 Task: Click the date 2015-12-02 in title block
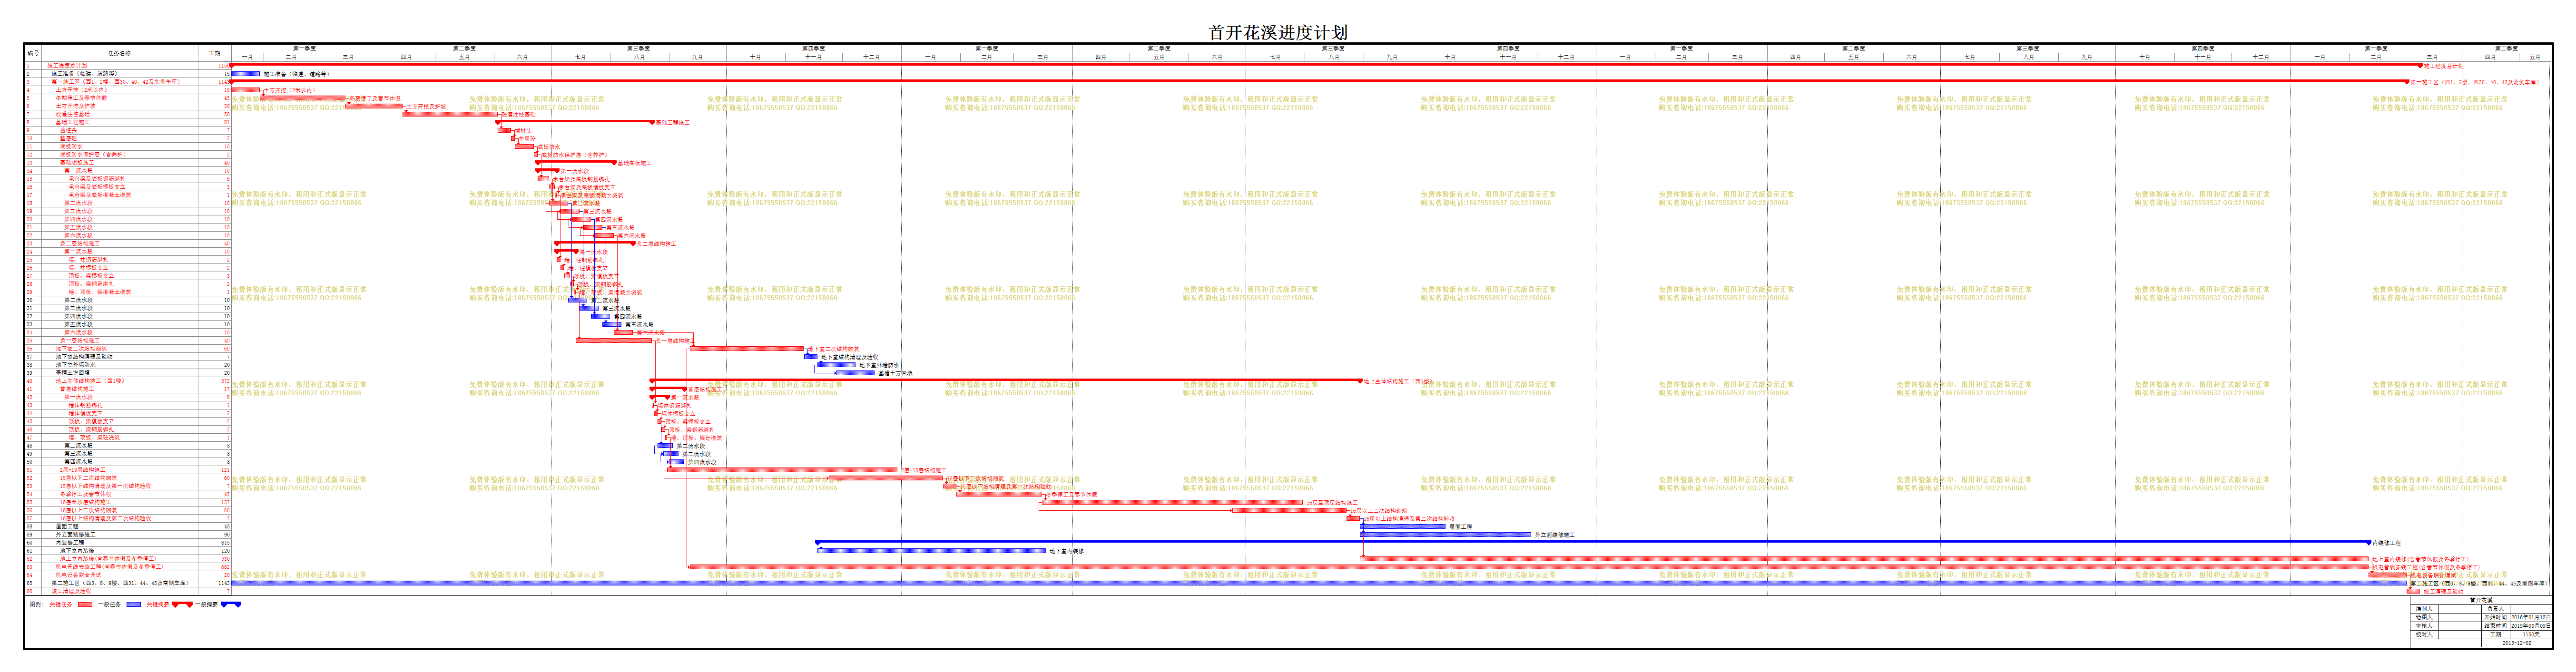(x=2517, y=643)
